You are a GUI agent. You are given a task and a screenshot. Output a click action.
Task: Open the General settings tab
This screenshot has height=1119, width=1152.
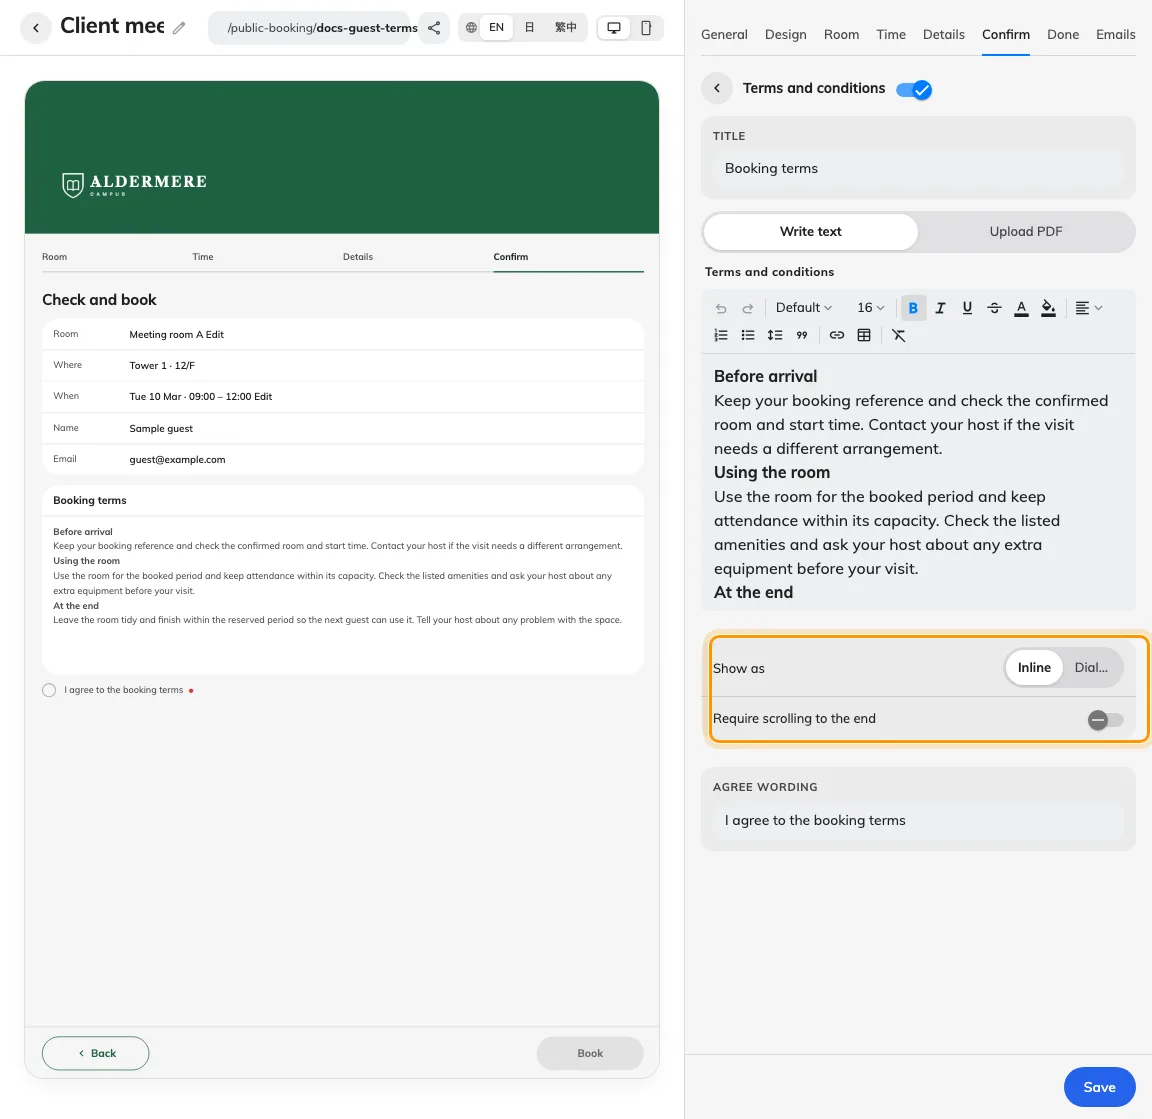(724, 35)
